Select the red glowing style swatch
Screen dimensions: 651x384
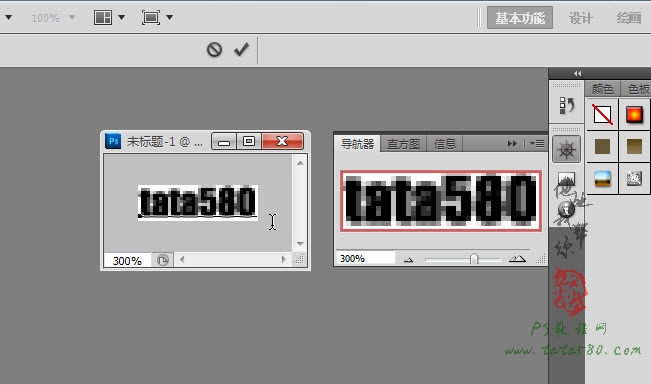click(x=634, y=115)
